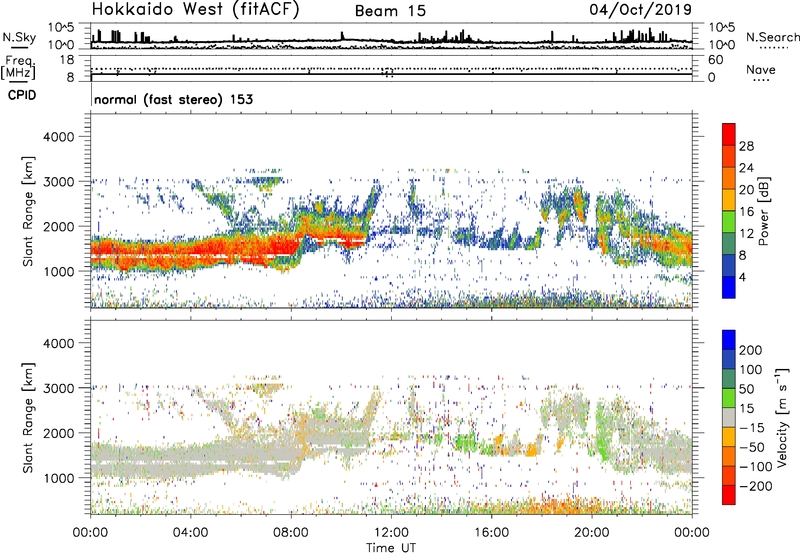Click the 'Hokkaido West (fitACF)' title text
Screen dimensions: 800x554
coord(195,10)
